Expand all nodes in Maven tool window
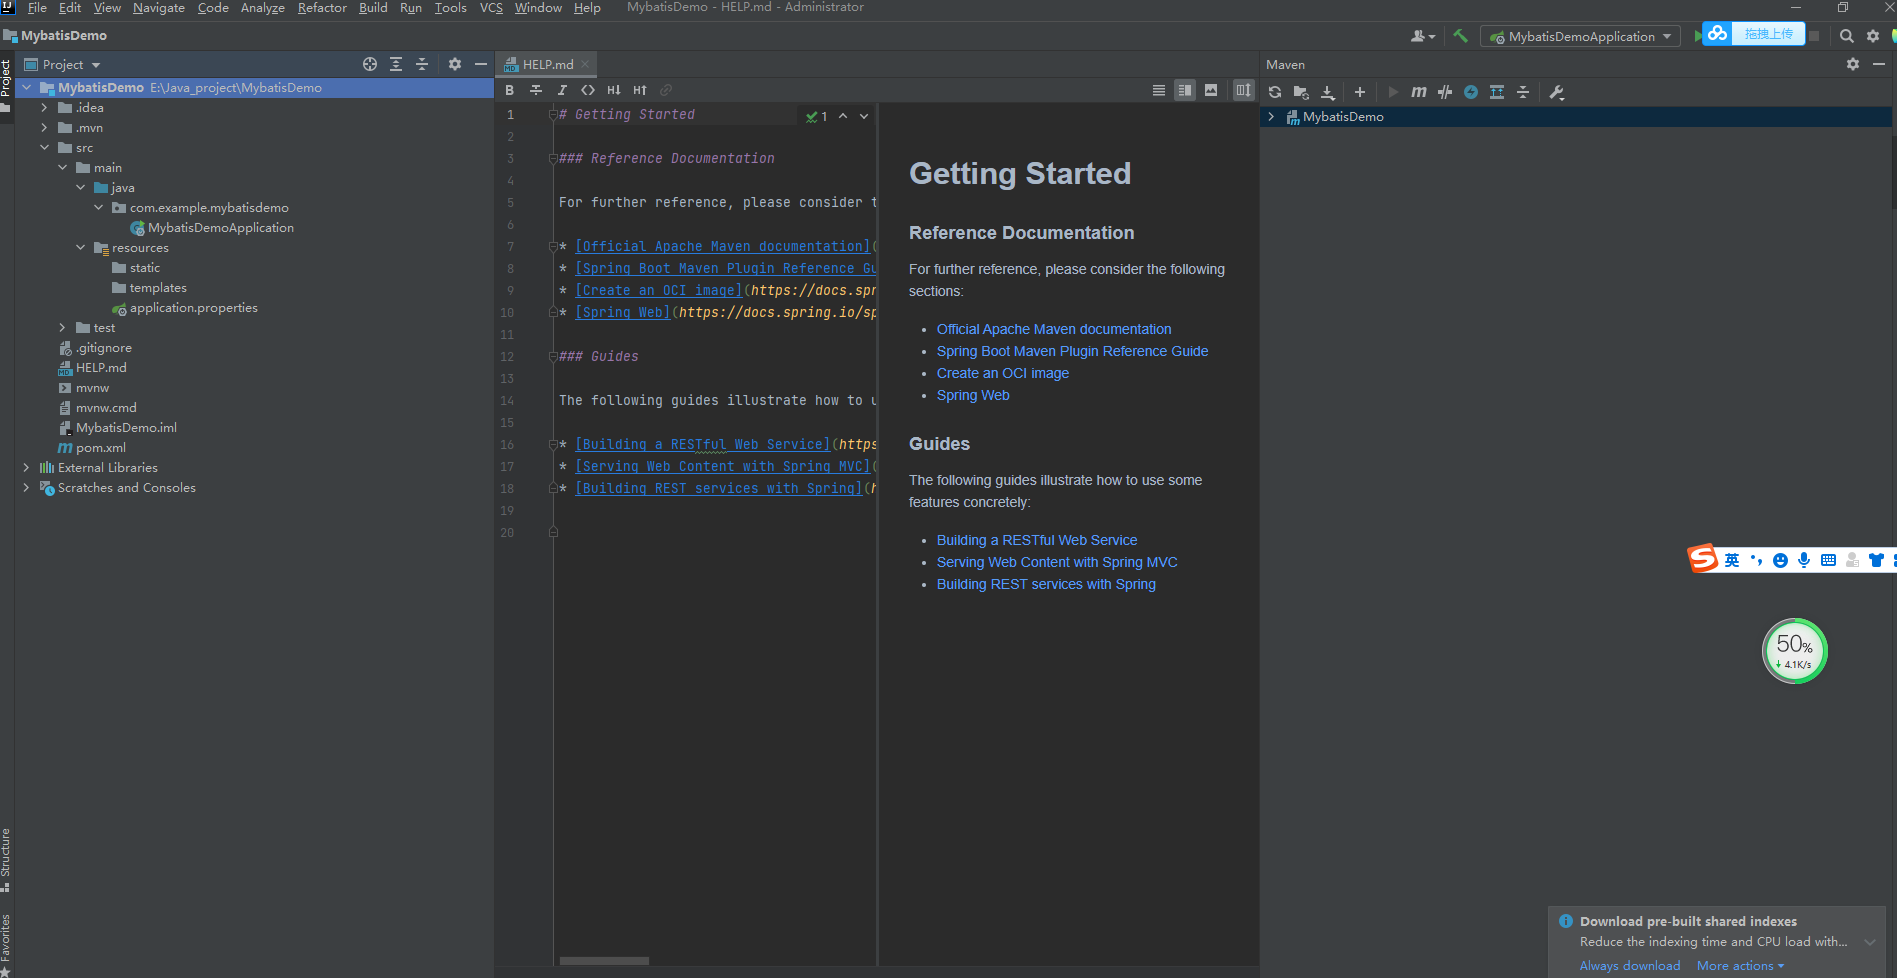This screenshot has width=1897, height=978. (x=1497, y=92)
